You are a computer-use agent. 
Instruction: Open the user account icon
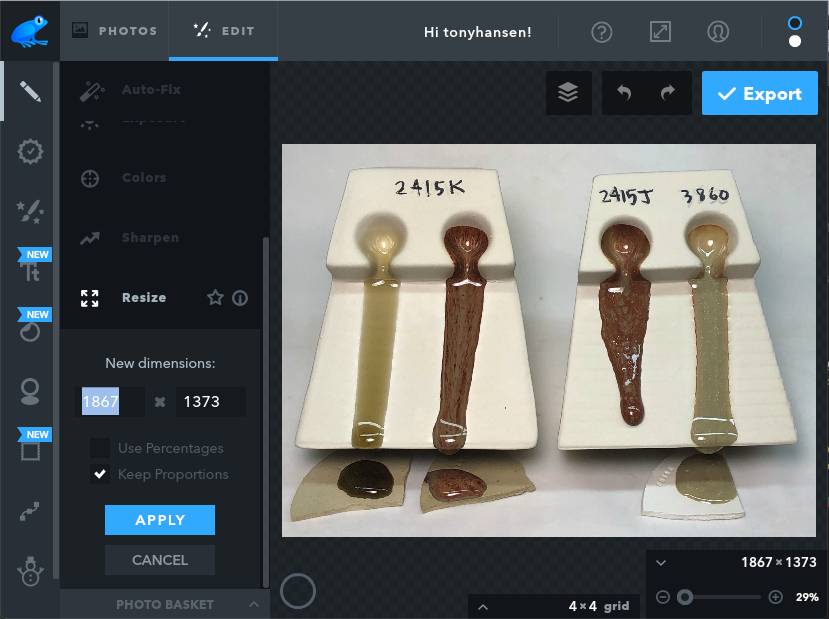click(718, 32)
